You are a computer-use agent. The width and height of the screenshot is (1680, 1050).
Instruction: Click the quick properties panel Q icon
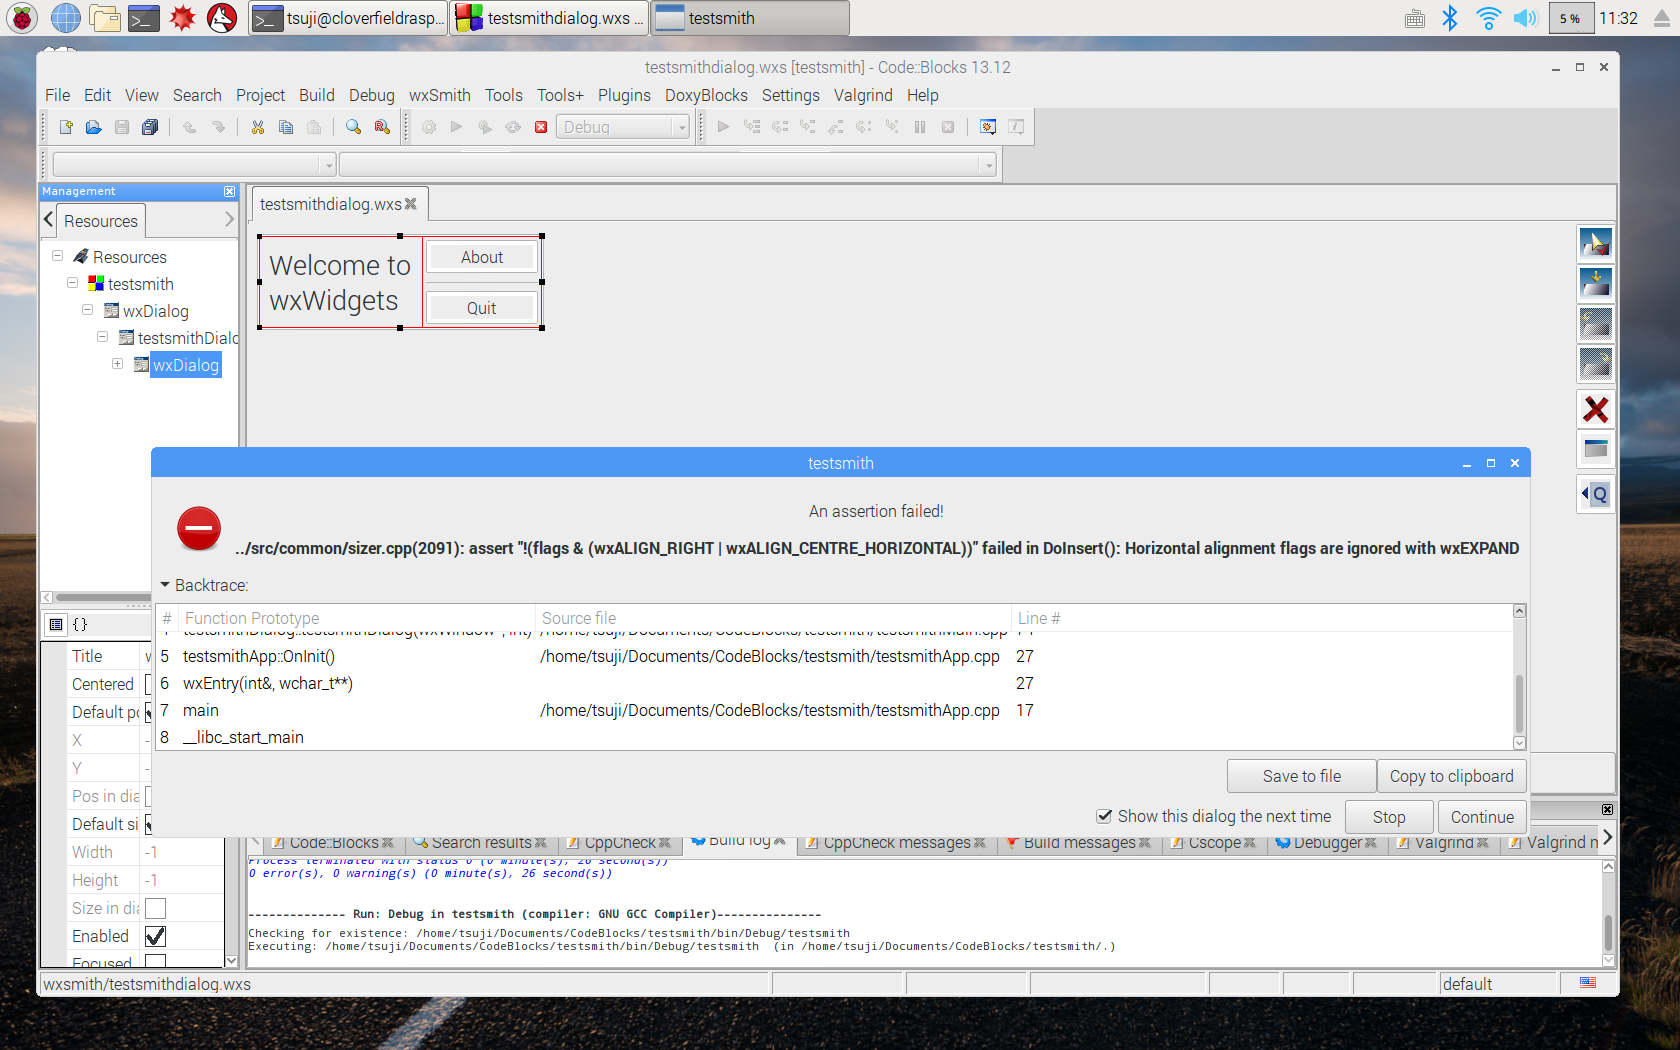click(x=1596, y=494)
